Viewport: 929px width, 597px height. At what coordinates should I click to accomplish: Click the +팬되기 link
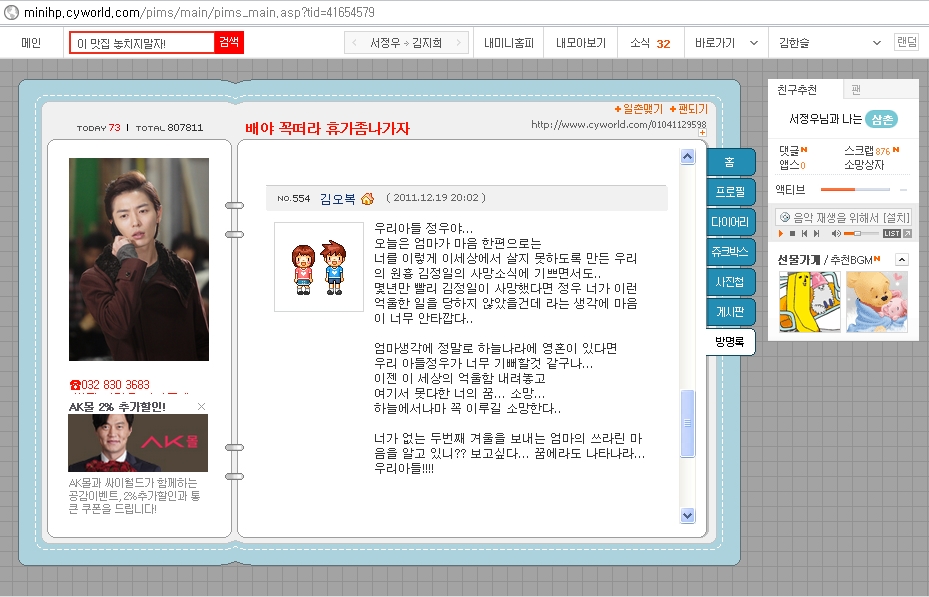coord(688,108)
